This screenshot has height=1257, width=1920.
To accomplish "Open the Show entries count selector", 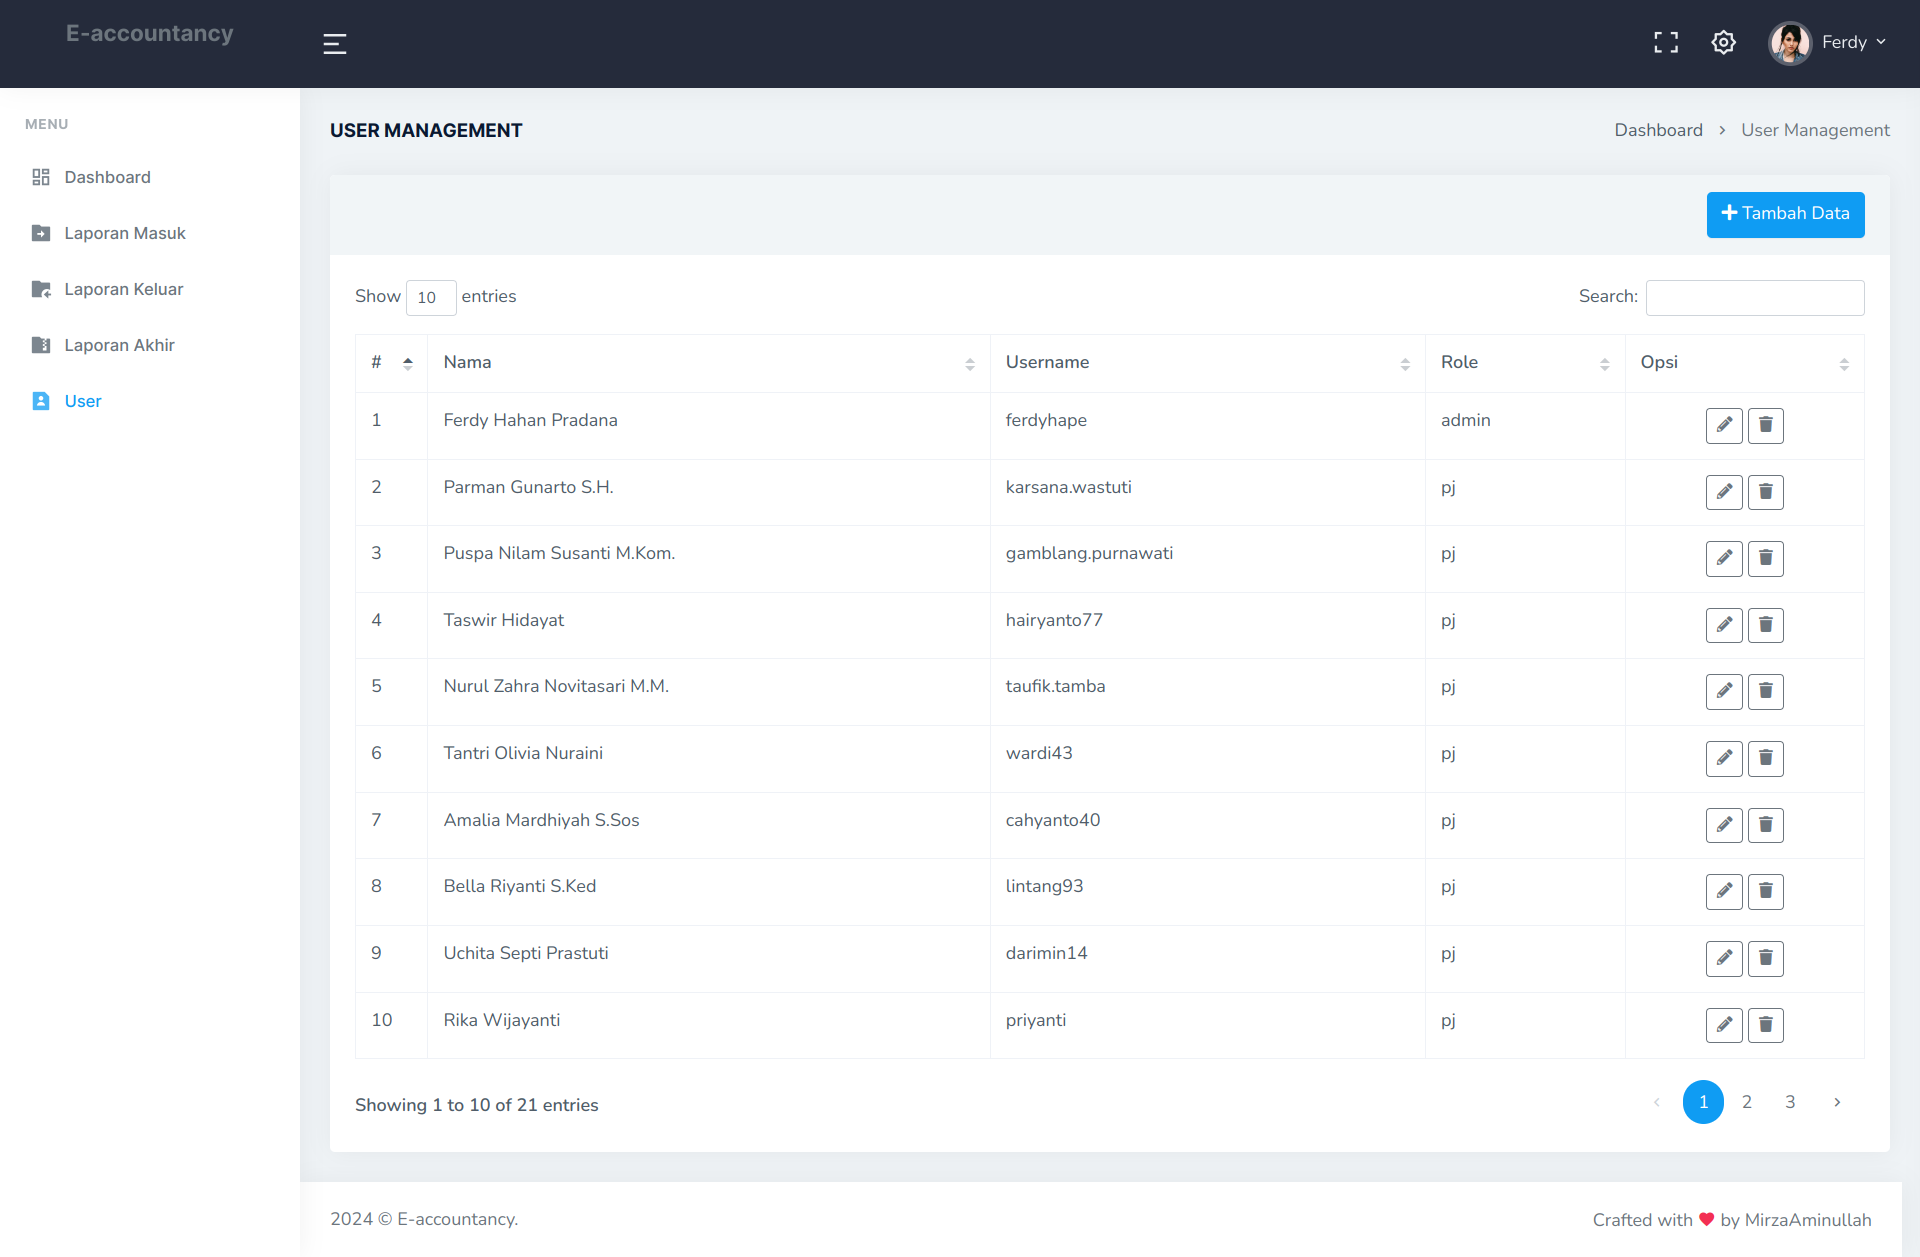I will tap(431, 297).
